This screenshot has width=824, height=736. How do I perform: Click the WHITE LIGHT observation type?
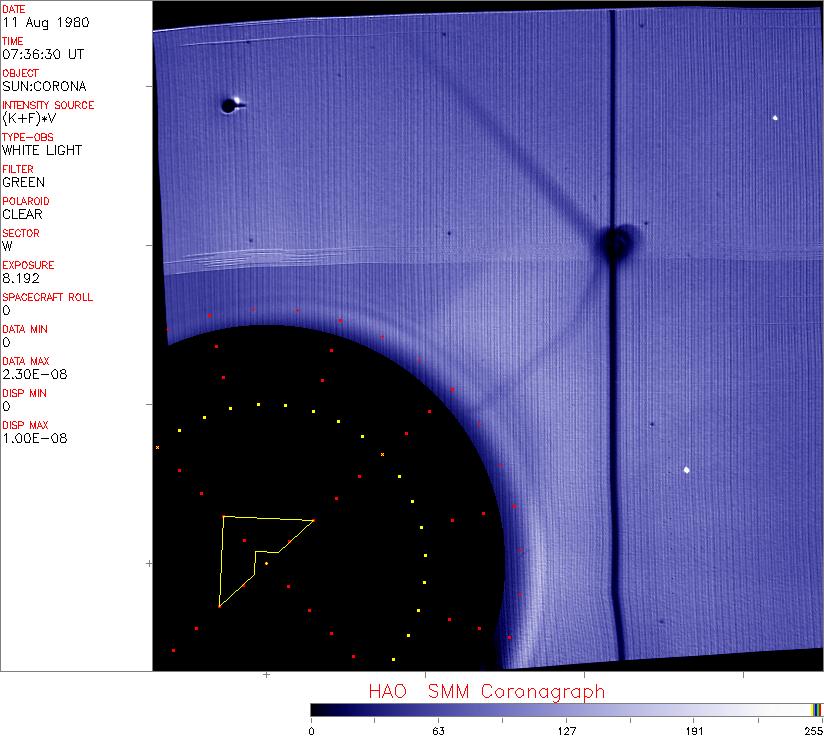(42, 150)
